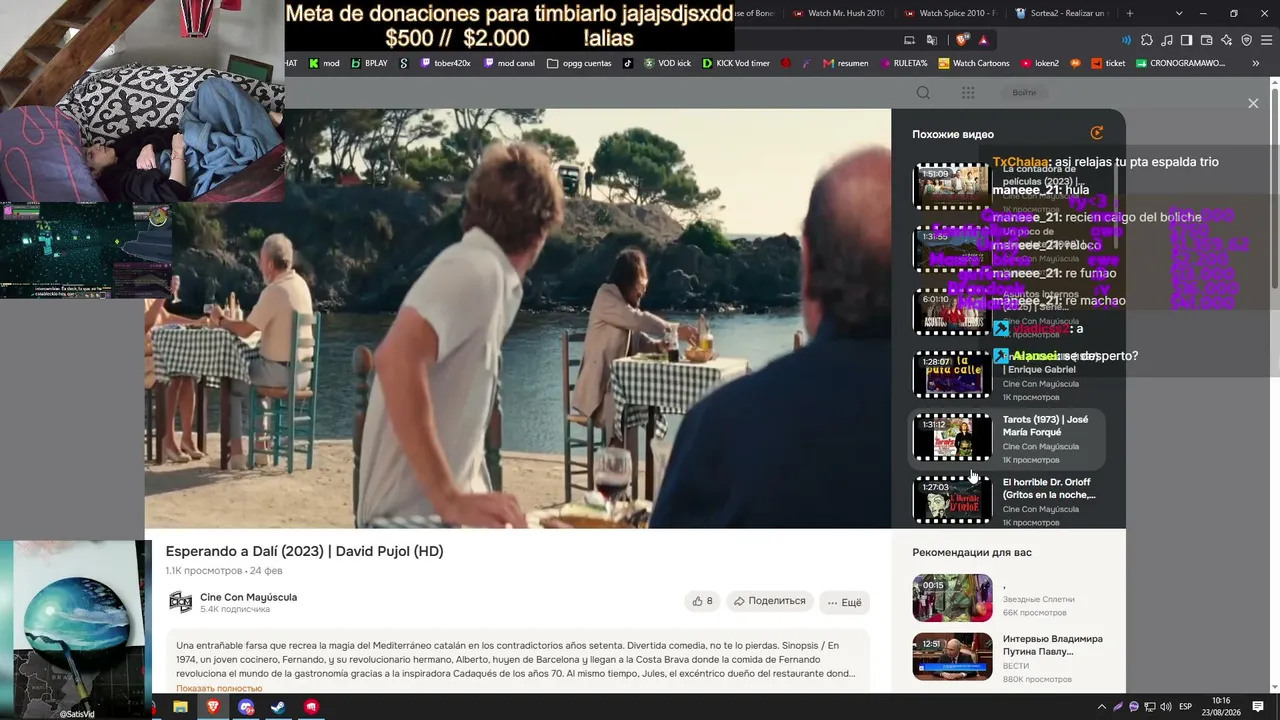Open the CRONOGRAMAWO... bookmark
The image size is (1280, 720).
[x=1180, y=63]
